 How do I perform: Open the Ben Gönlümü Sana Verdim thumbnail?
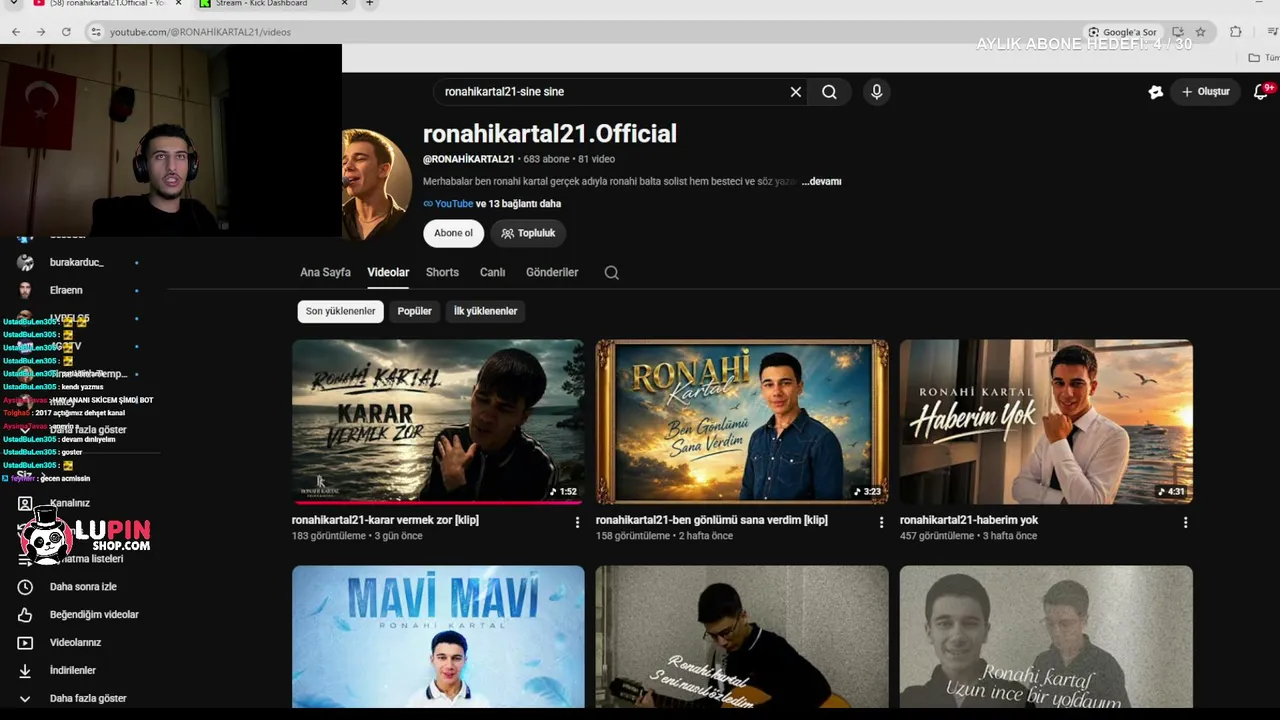[742, 421]
